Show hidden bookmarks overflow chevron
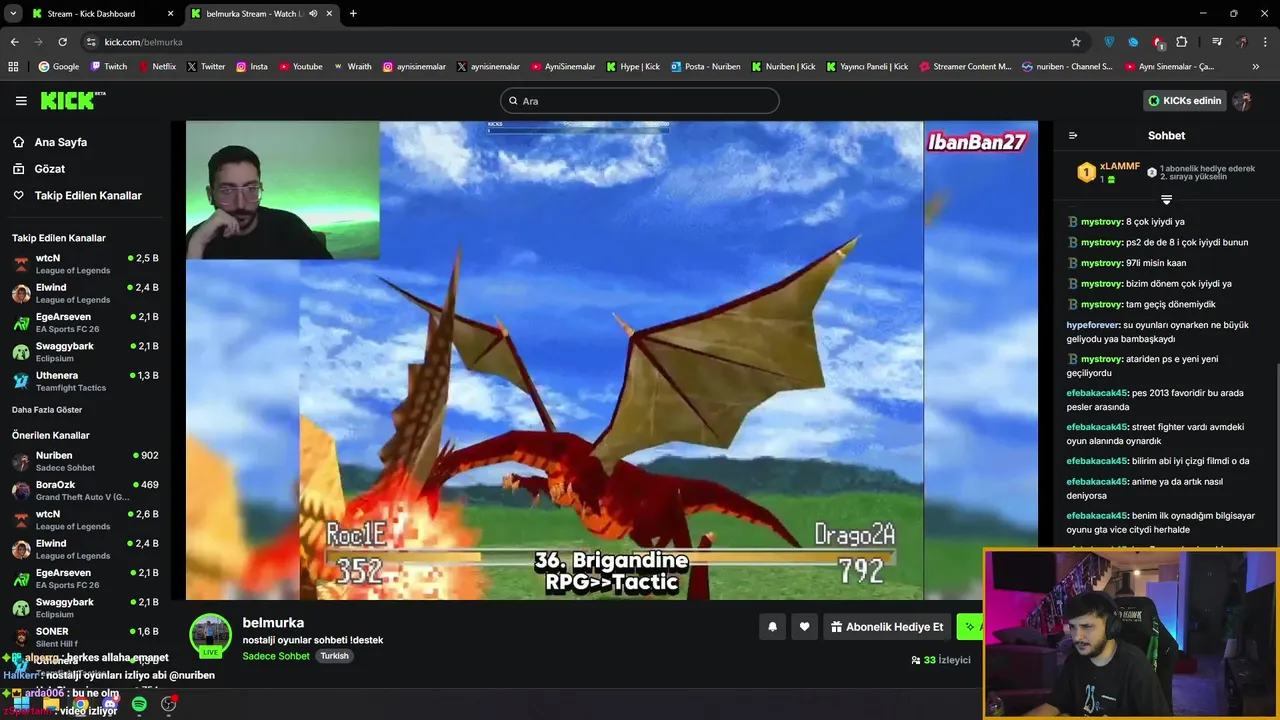1280x720 pixels. point(1256,67)
